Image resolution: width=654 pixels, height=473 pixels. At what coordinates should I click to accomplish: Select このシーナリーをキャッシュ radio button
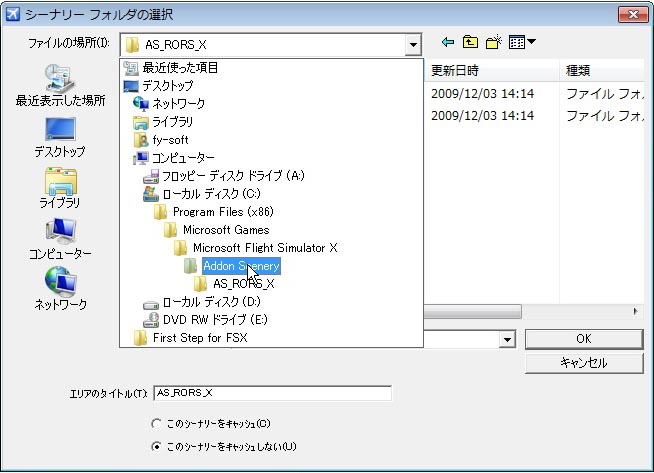tap(156, 424)
